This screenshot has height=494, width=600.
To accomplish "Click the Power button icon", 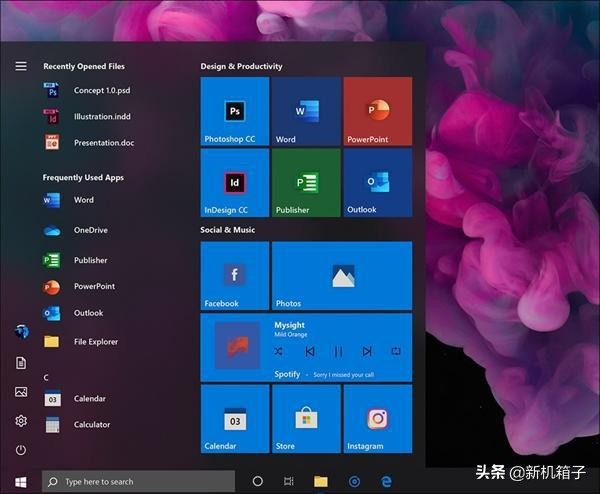I will [21, 450].
